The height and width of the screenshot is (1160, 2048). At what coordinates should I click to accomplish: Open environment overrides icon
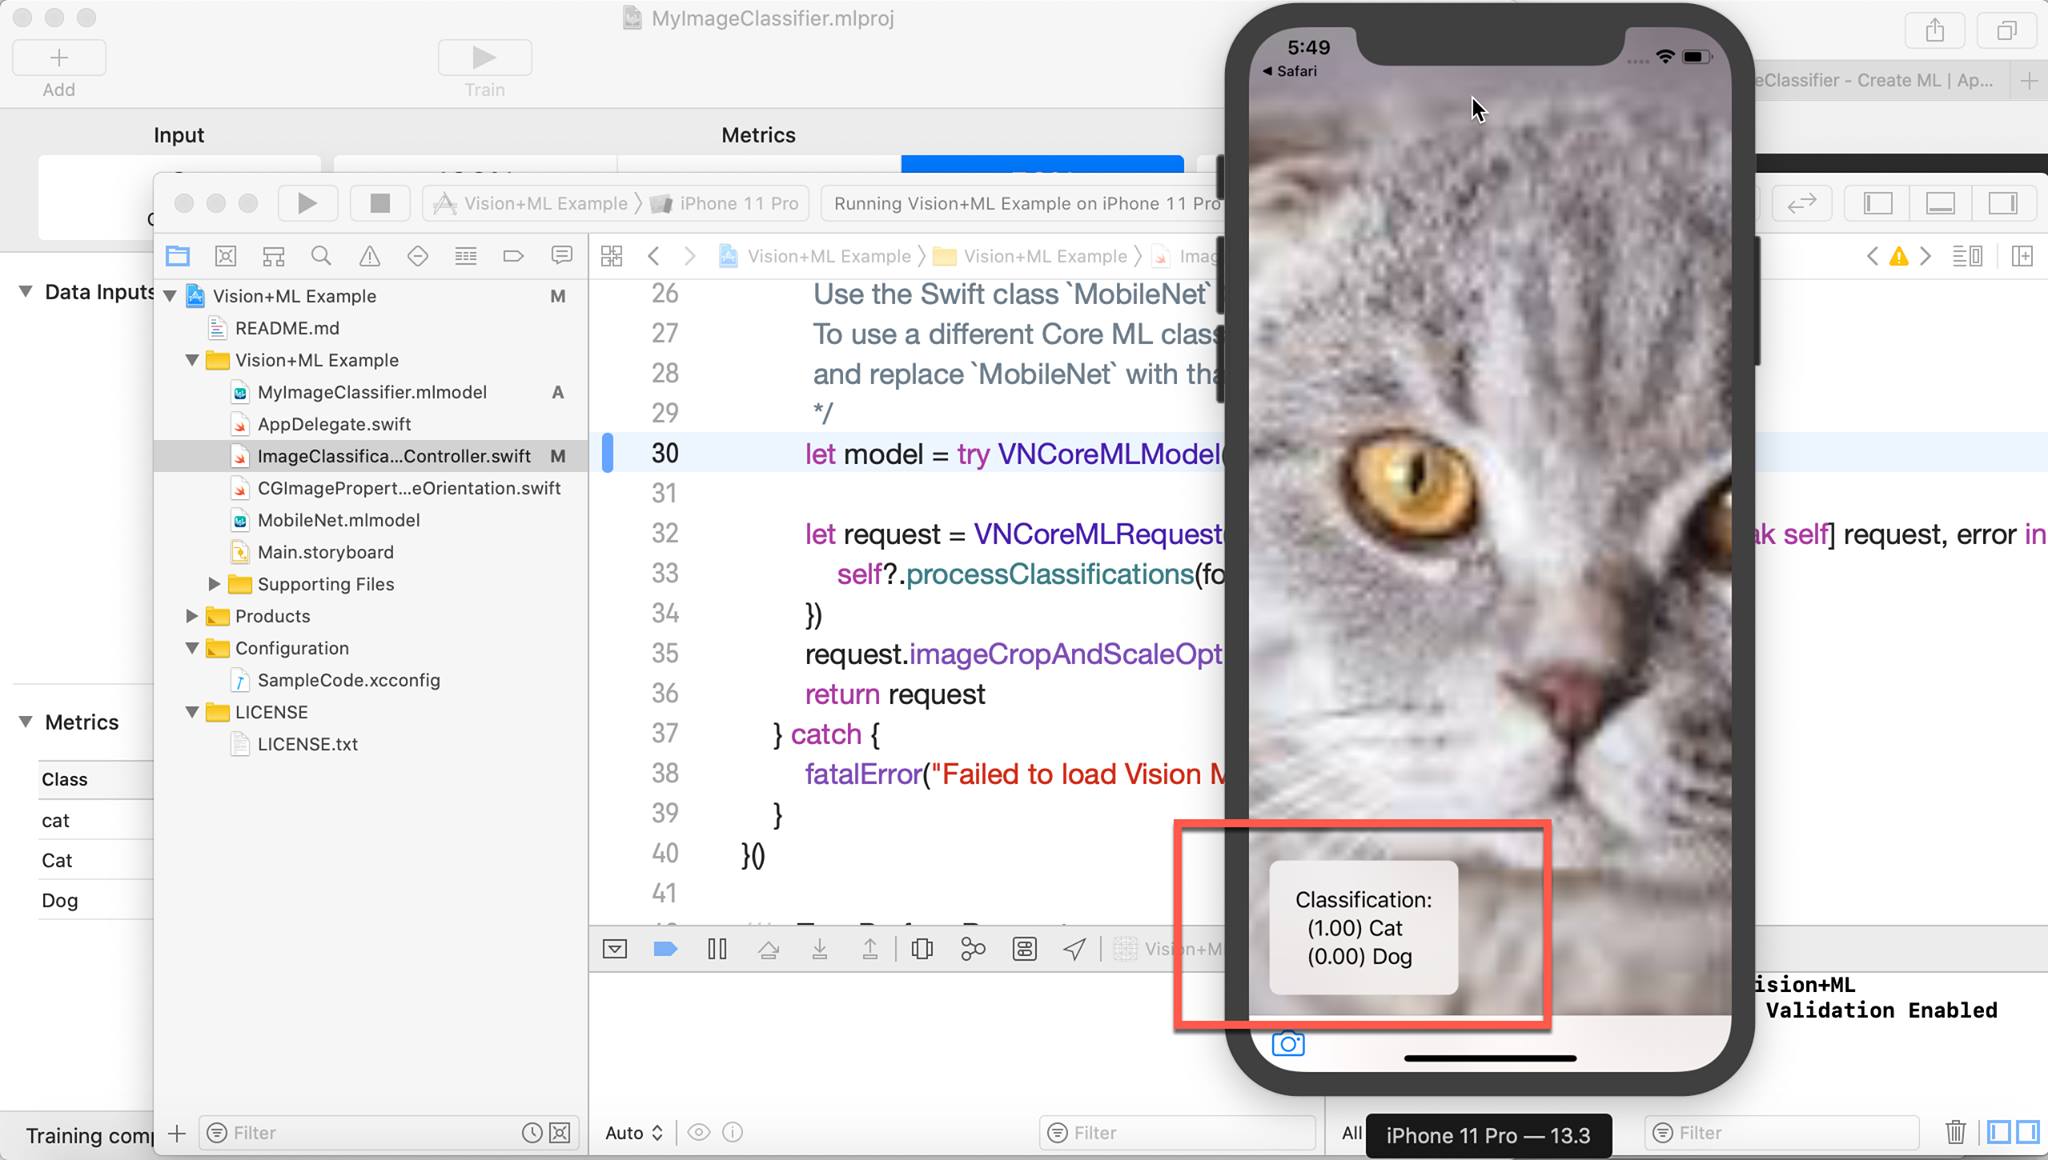pyautogui.click(x=1024, y=949)
